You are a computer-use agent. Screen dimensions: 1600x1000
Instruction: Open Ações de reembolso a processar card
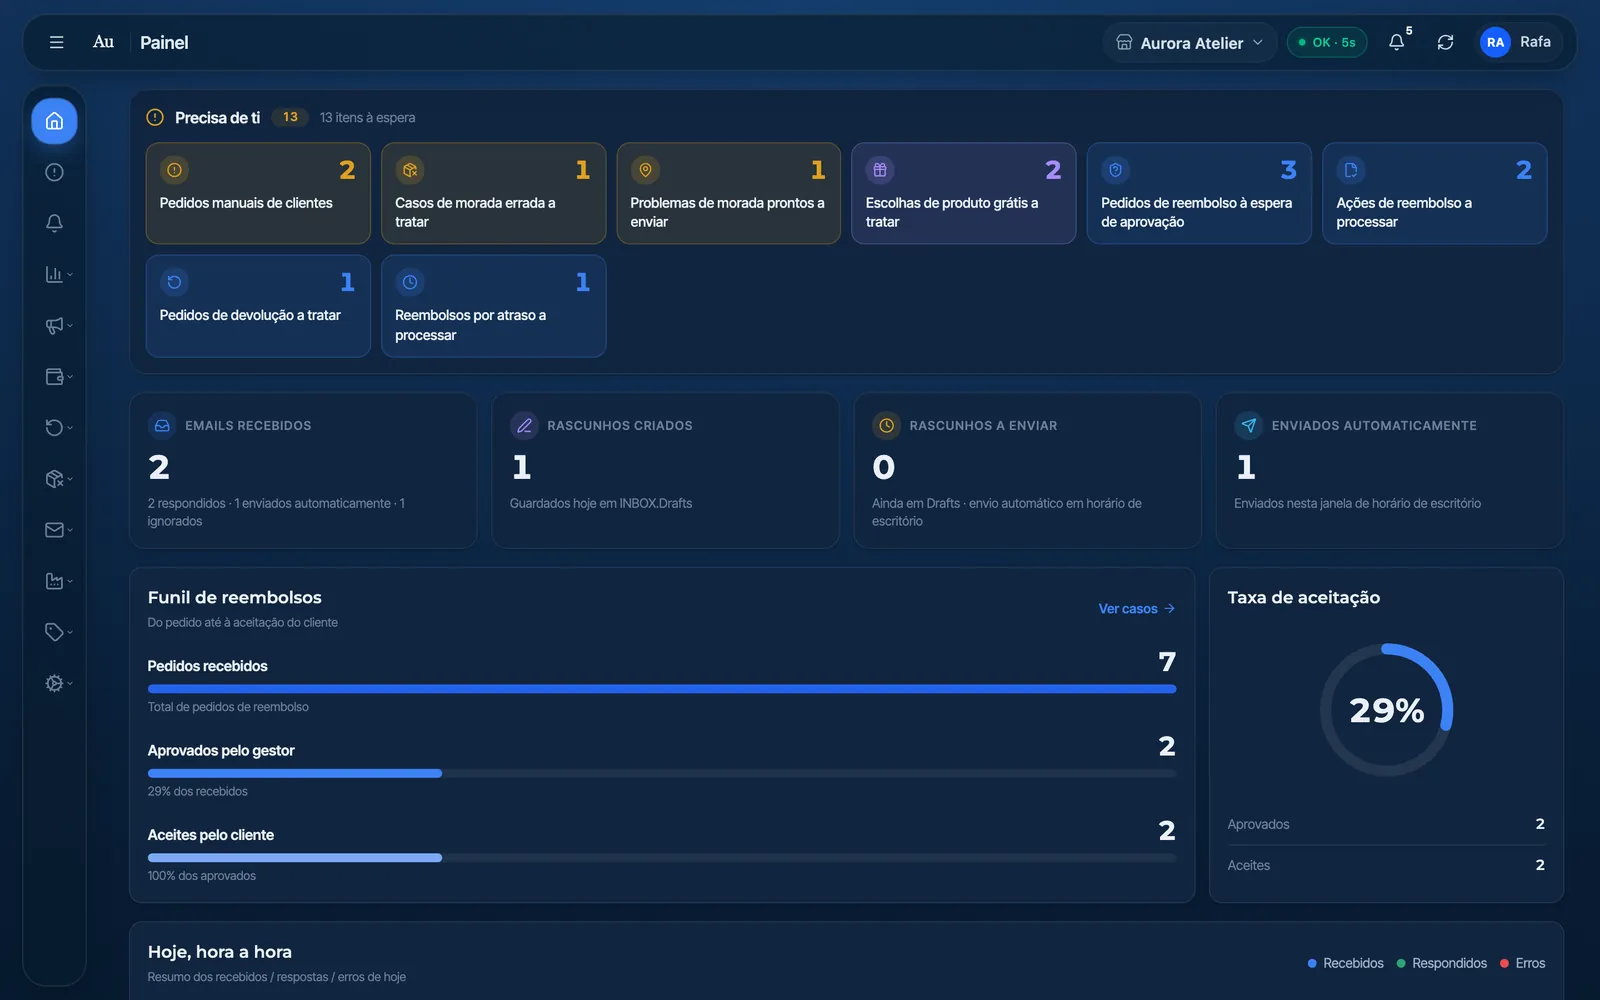tap(1435, 193)
